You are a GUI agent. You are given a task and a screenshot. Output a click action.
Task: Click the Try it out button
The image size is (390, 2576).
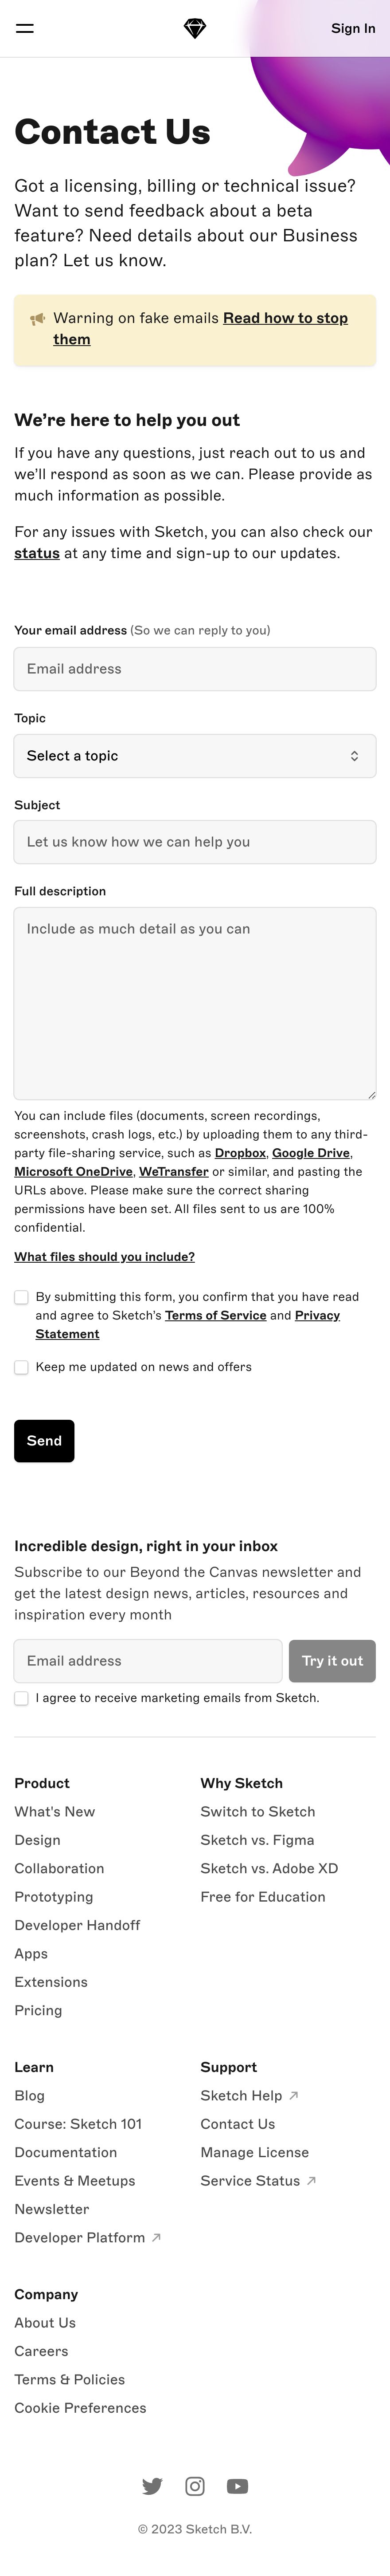tap(332, 1661)
